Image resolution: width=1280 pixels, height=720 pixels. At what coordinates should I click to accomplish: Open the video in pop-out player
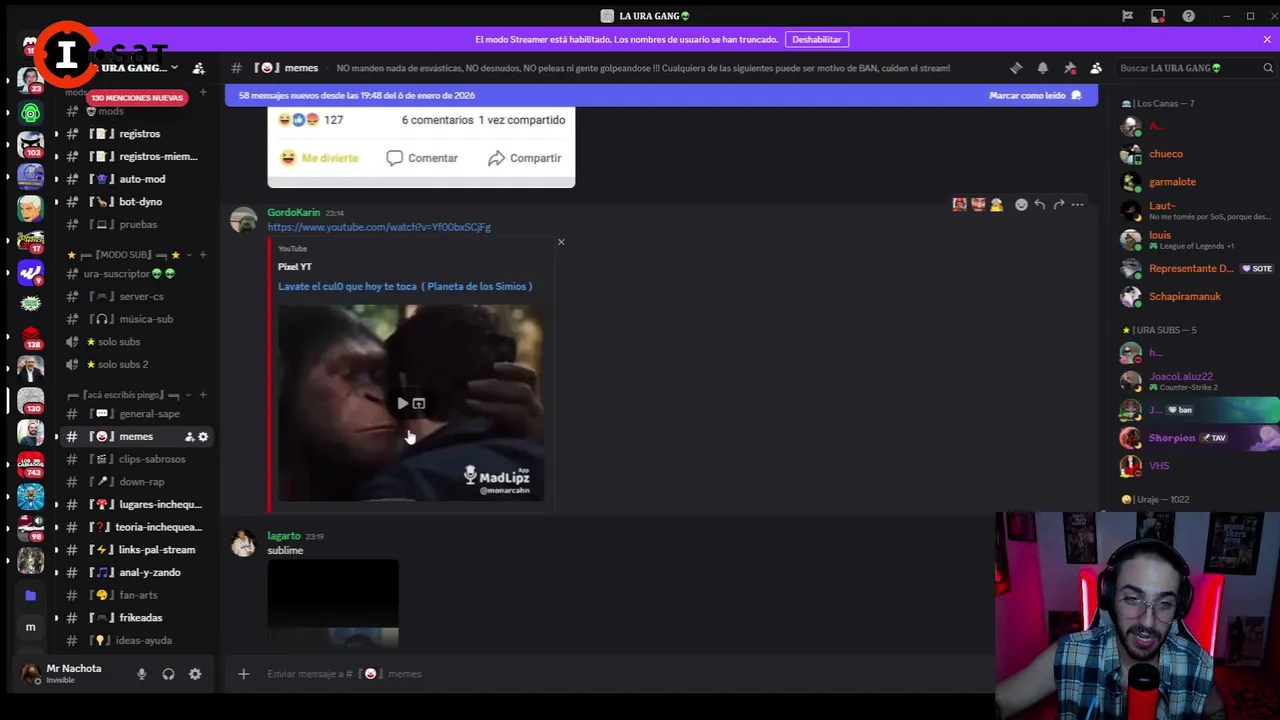(419, 404)
